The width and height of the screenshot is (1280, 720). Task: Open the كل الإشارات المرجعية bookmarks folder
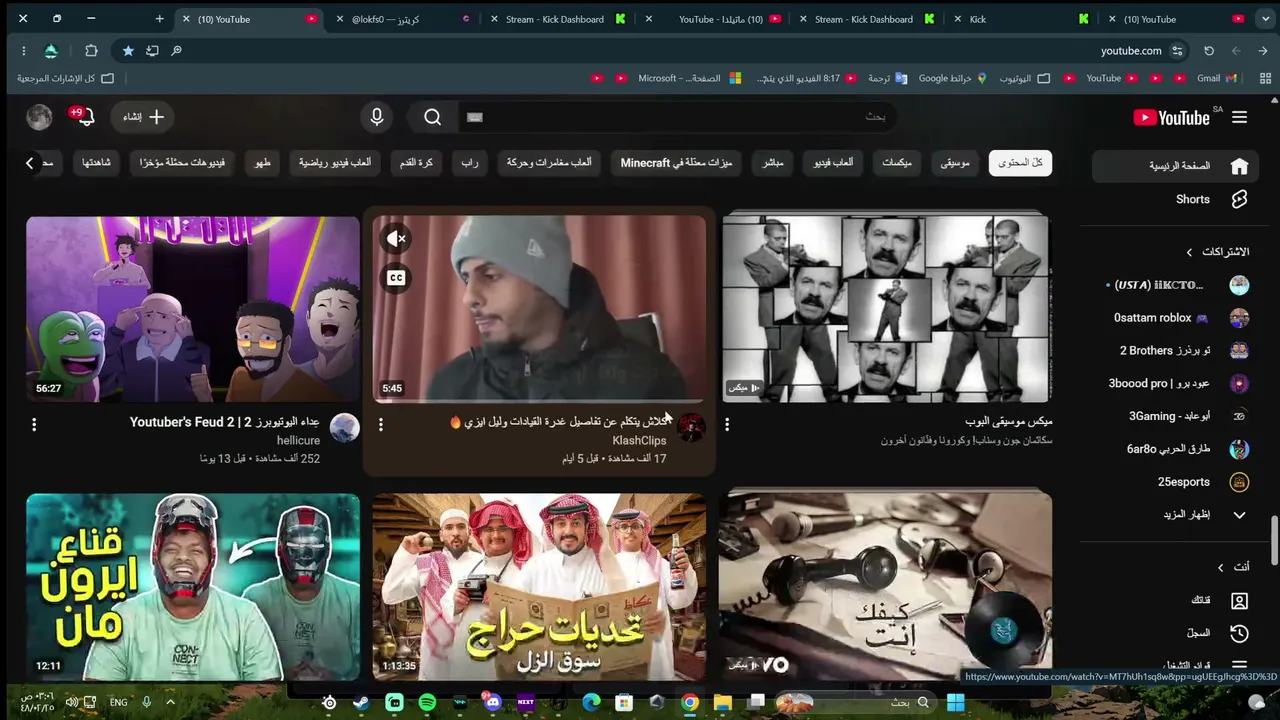pyautogui.click(x=66, y=78)
